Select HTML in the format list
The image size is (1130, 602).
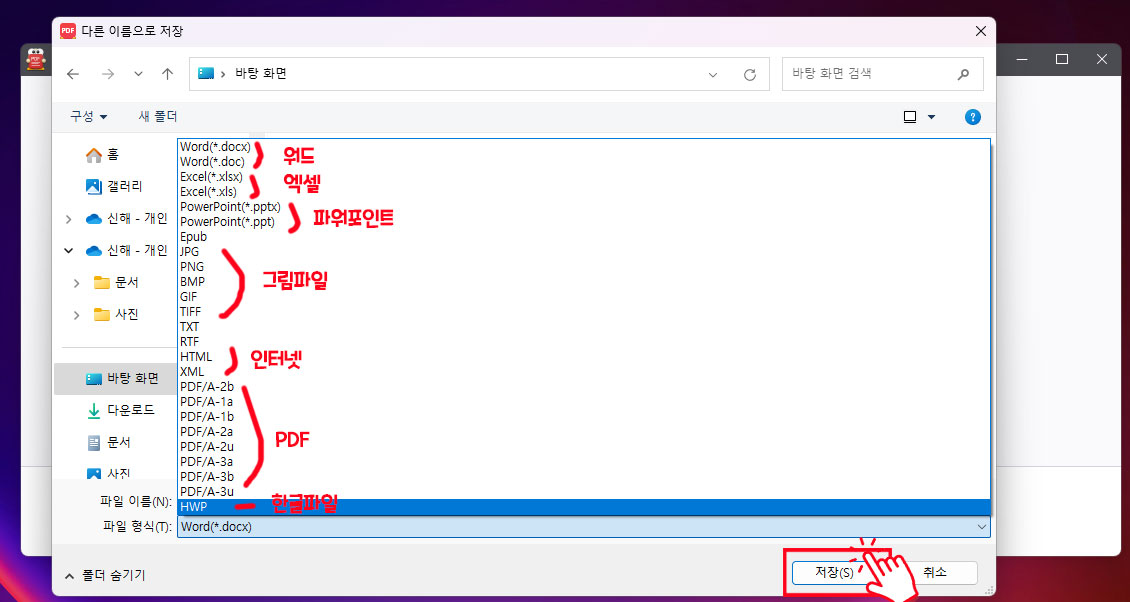point(584,357)
